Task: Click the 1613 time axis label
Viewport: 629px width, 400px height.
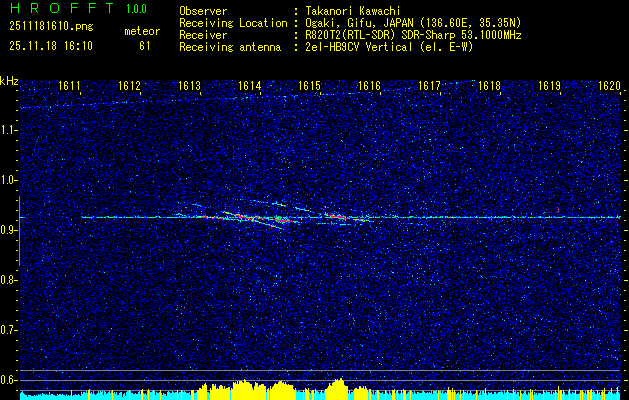Action: coord(189,85)
